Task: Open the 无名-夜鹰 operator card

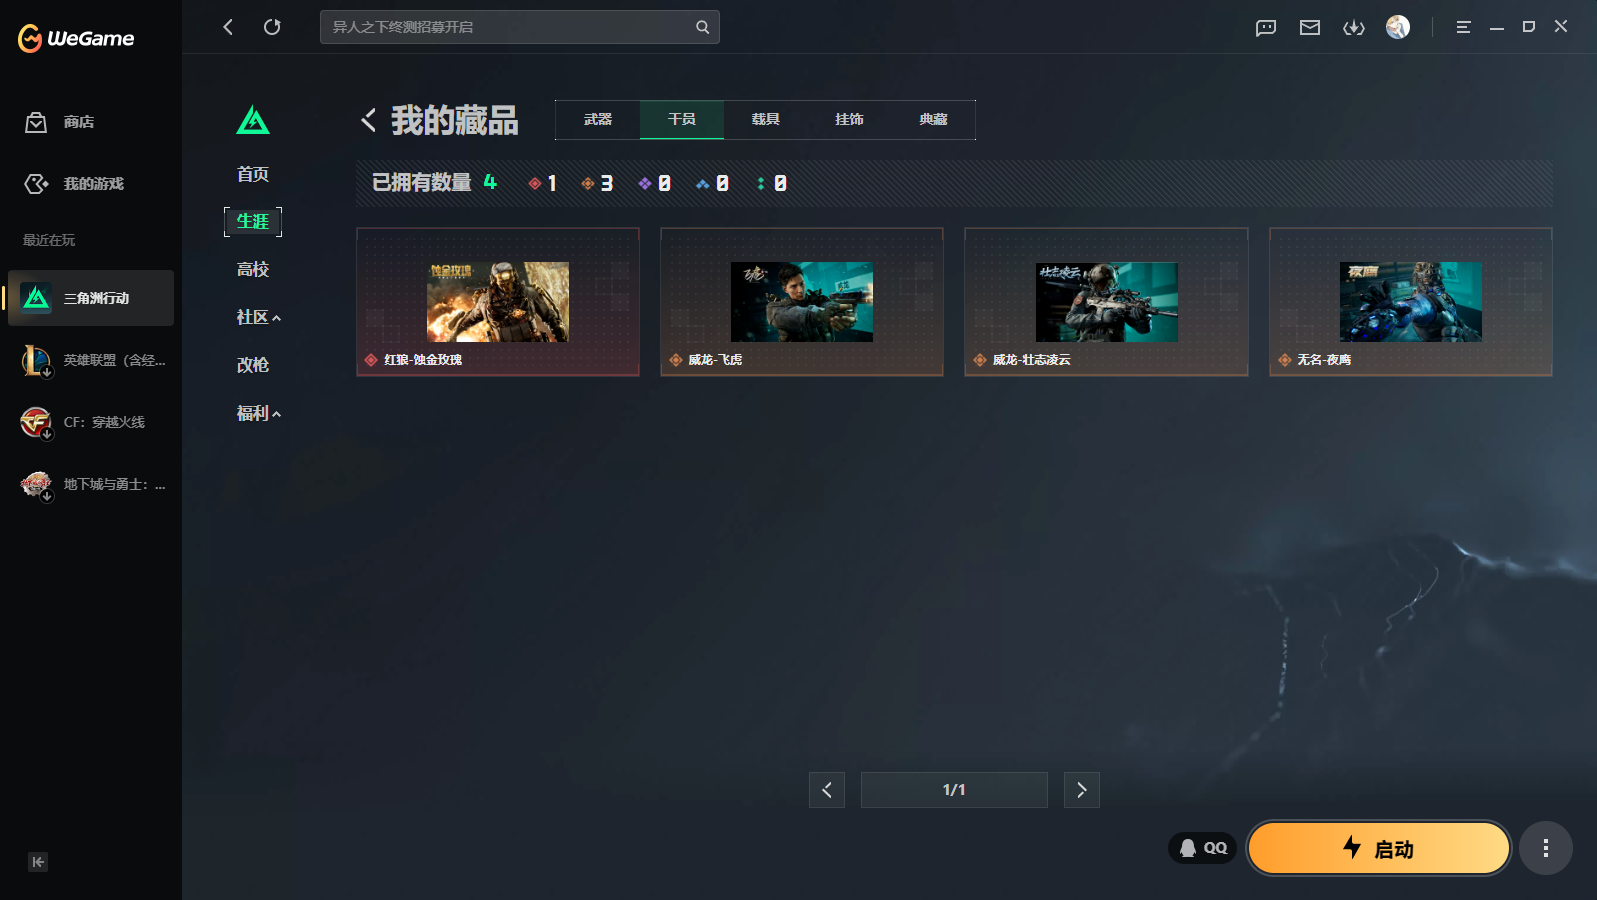Action: click(1411, 302)
